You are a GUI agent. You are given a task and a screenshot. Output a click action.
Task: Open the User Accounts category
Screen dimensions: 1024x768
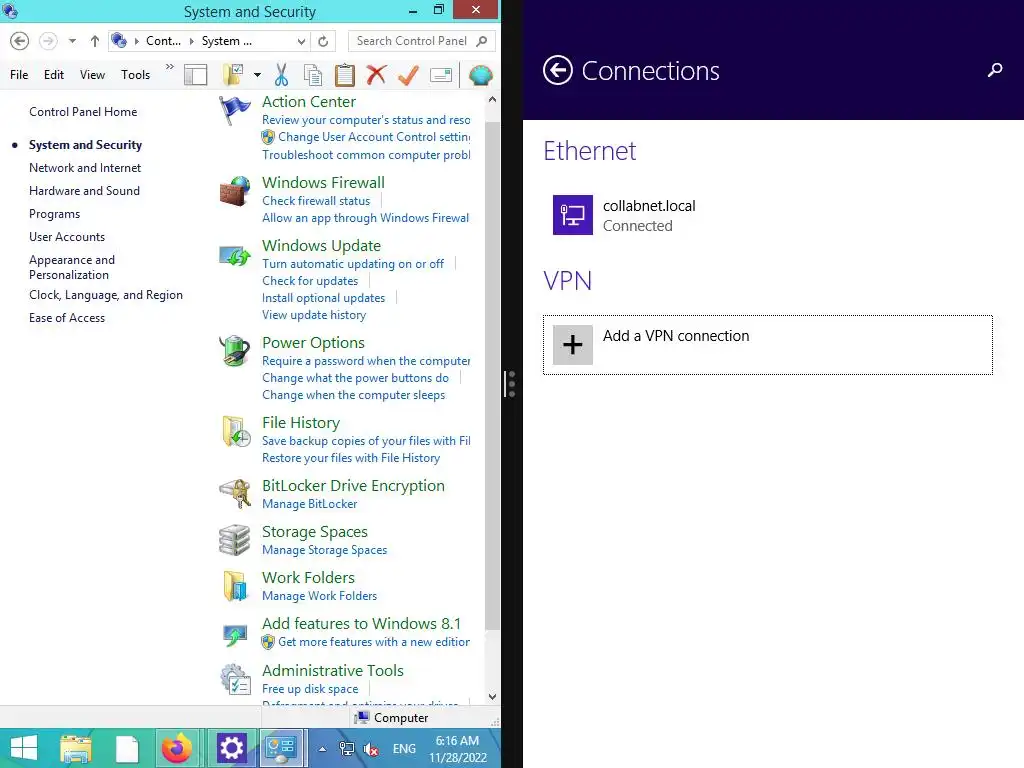click(67, 237)
